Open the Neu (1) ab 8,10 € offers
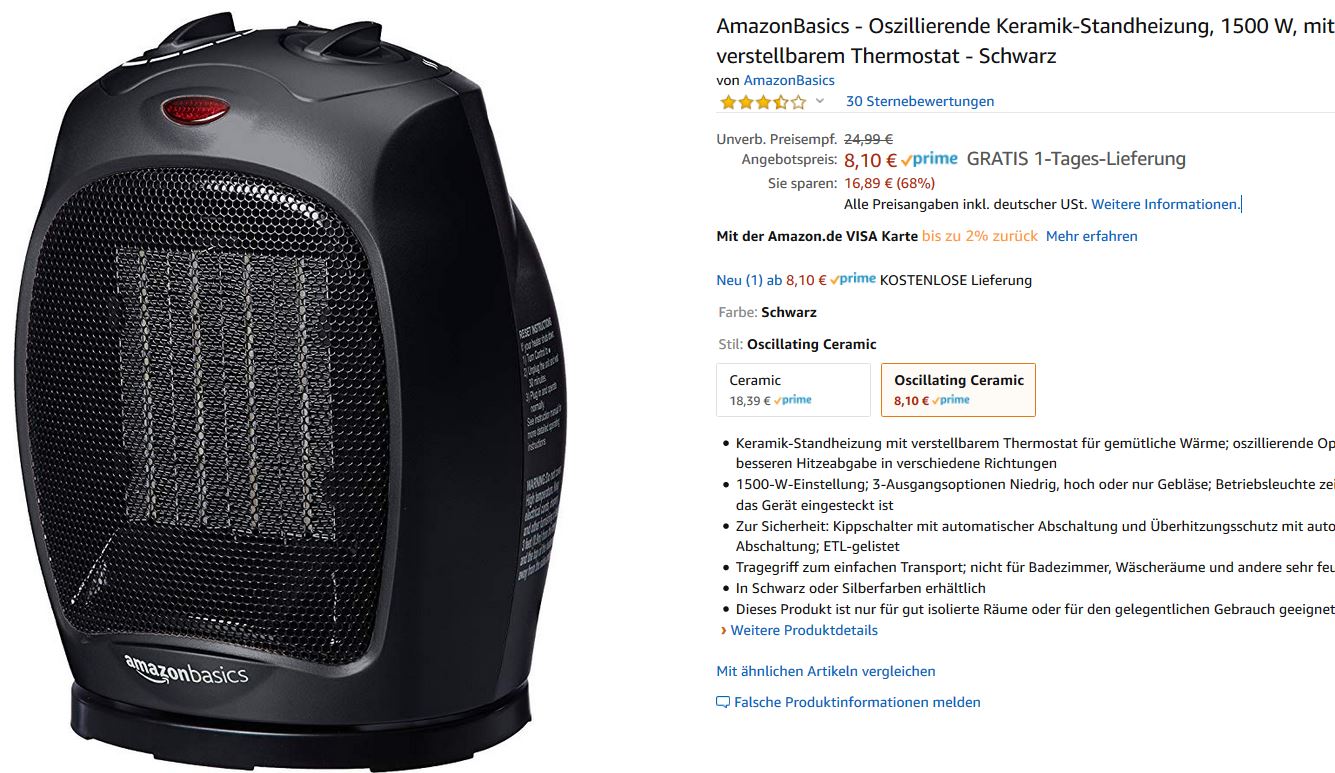The height and width of the screenshot is (773, 1335). [x=771, y=280]
